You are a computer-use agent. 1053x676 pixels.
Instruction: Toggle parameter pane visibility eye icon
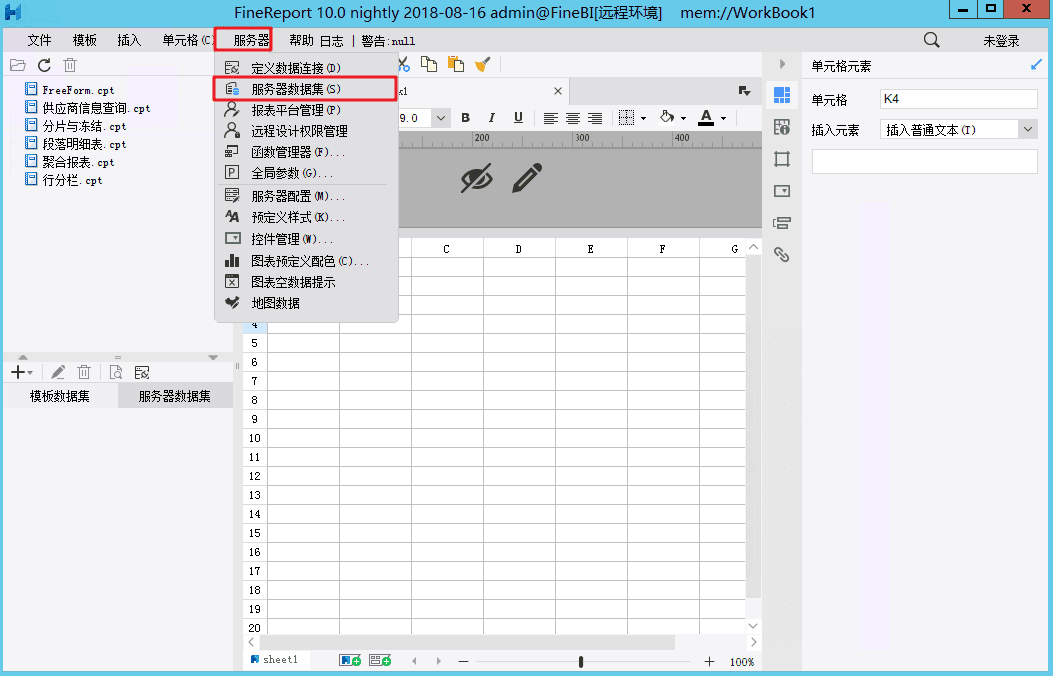(477, 178)
